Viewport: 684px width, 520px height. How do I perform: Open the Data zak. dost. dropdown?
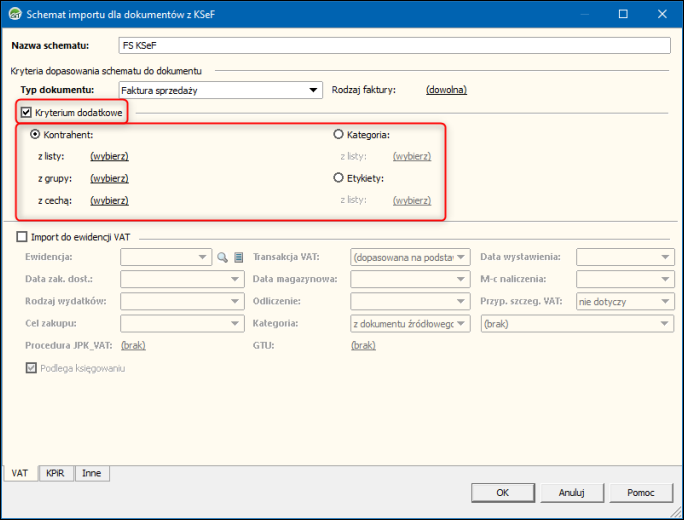(x=182, y=279)
